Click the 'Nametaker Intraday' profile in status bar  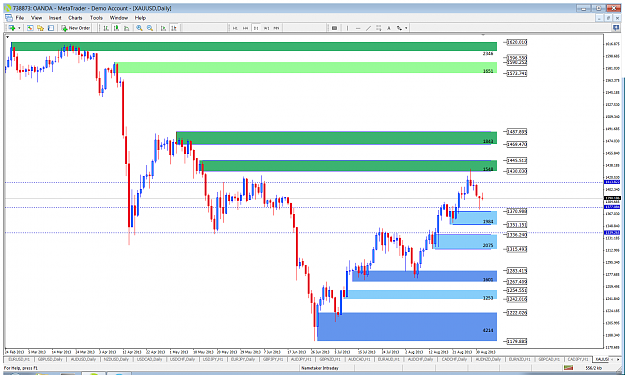click(x=320, y=368)
